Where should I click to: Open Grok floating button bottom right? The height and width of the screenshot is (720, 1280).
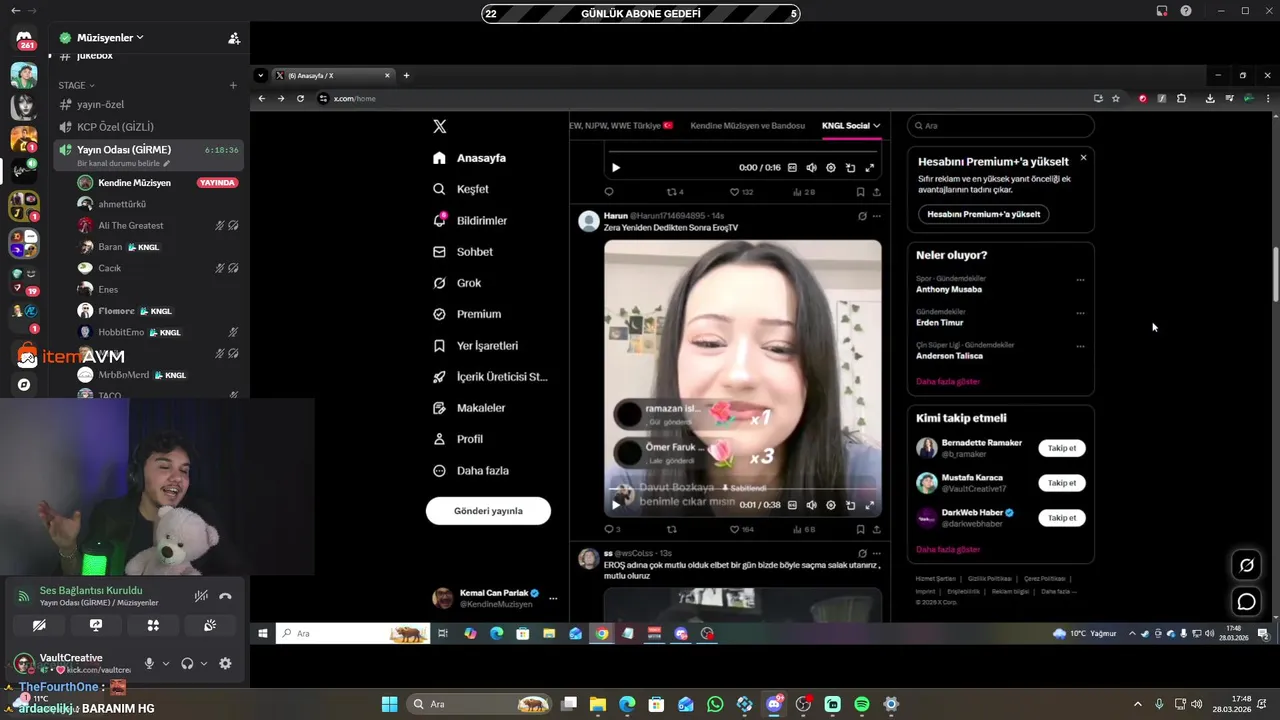pyautogui.click(x=1247, y=565)
